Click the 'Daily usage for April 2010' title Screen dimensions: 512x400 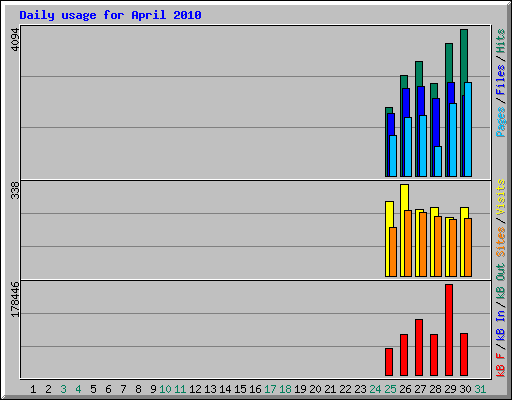coord(110,16)
